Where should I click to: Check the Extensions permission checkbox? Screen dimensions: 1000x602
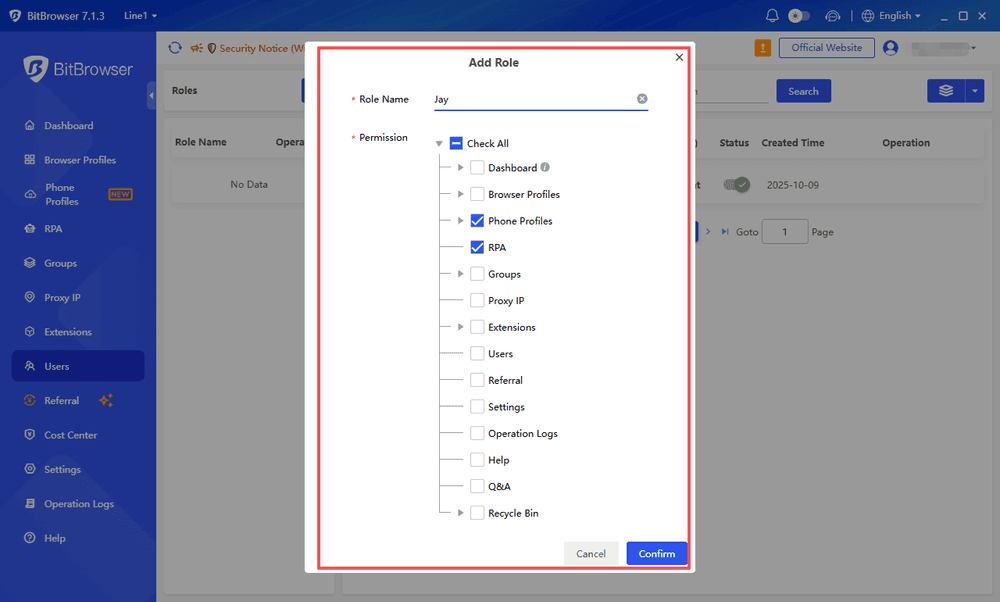coord(477,327)
